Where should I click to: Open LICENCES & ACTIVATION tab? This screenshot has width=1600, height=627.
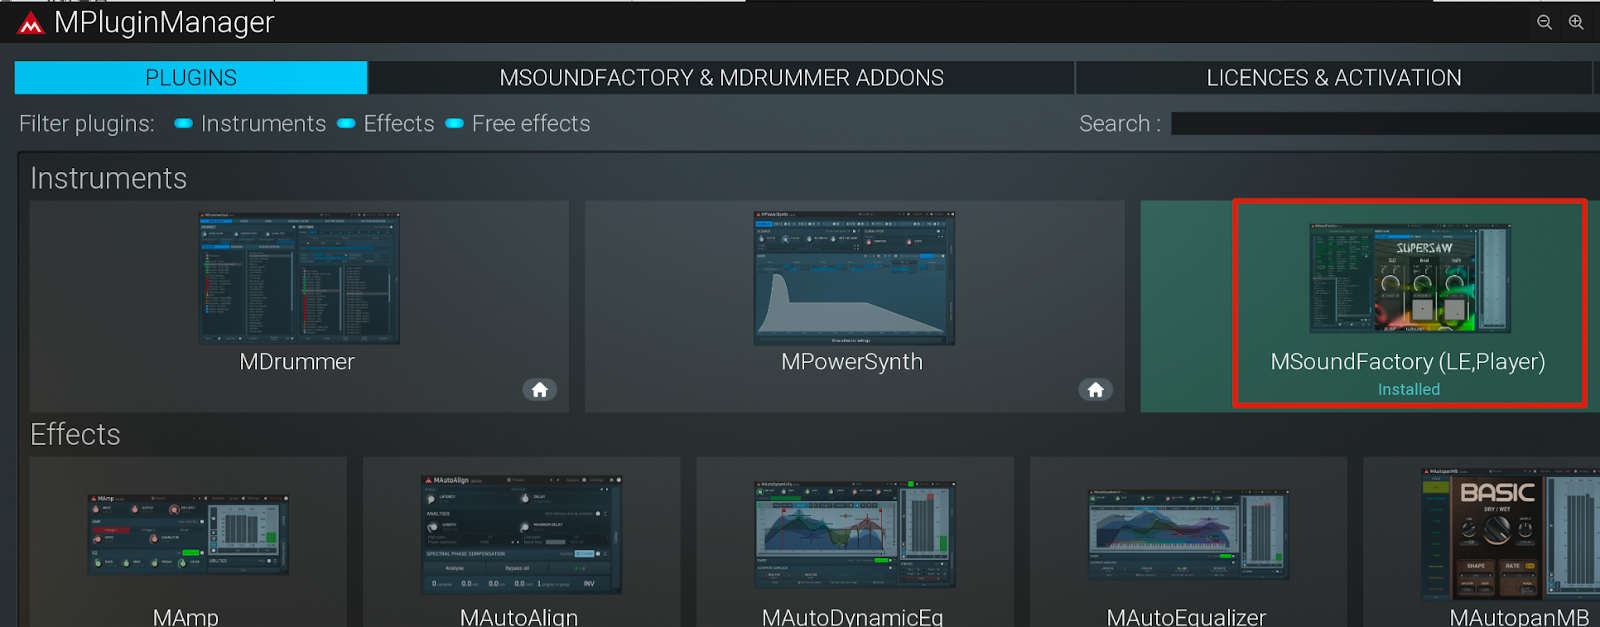click(1334, 78)
